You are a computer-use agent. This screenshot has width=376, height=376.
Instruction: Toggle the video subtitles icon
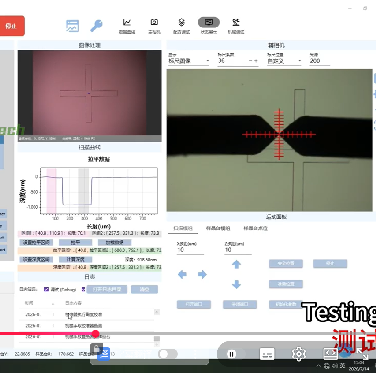[267, 354]
